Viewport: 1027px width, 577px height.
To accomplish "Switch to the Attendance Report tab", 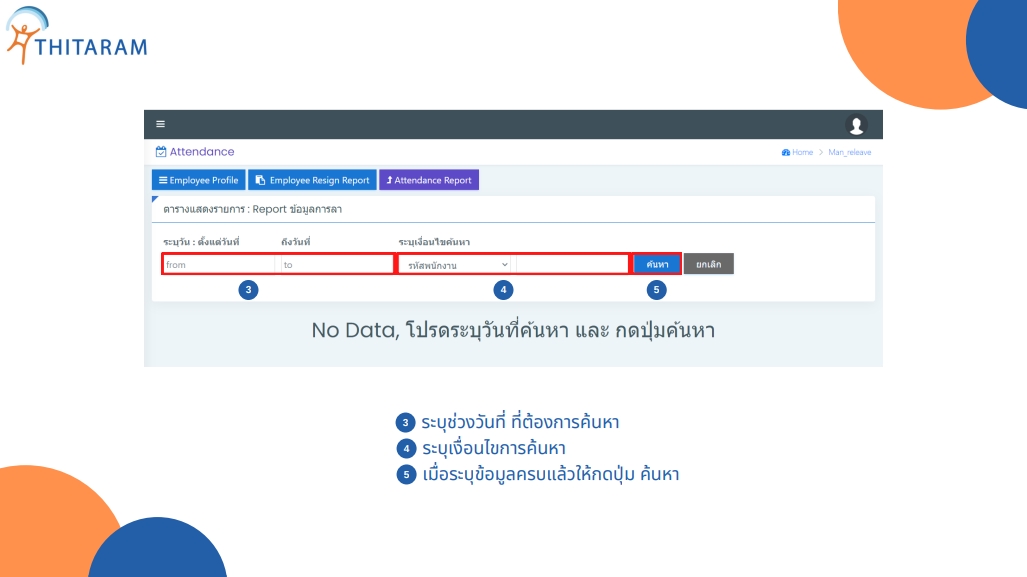I will coord(429,180).
